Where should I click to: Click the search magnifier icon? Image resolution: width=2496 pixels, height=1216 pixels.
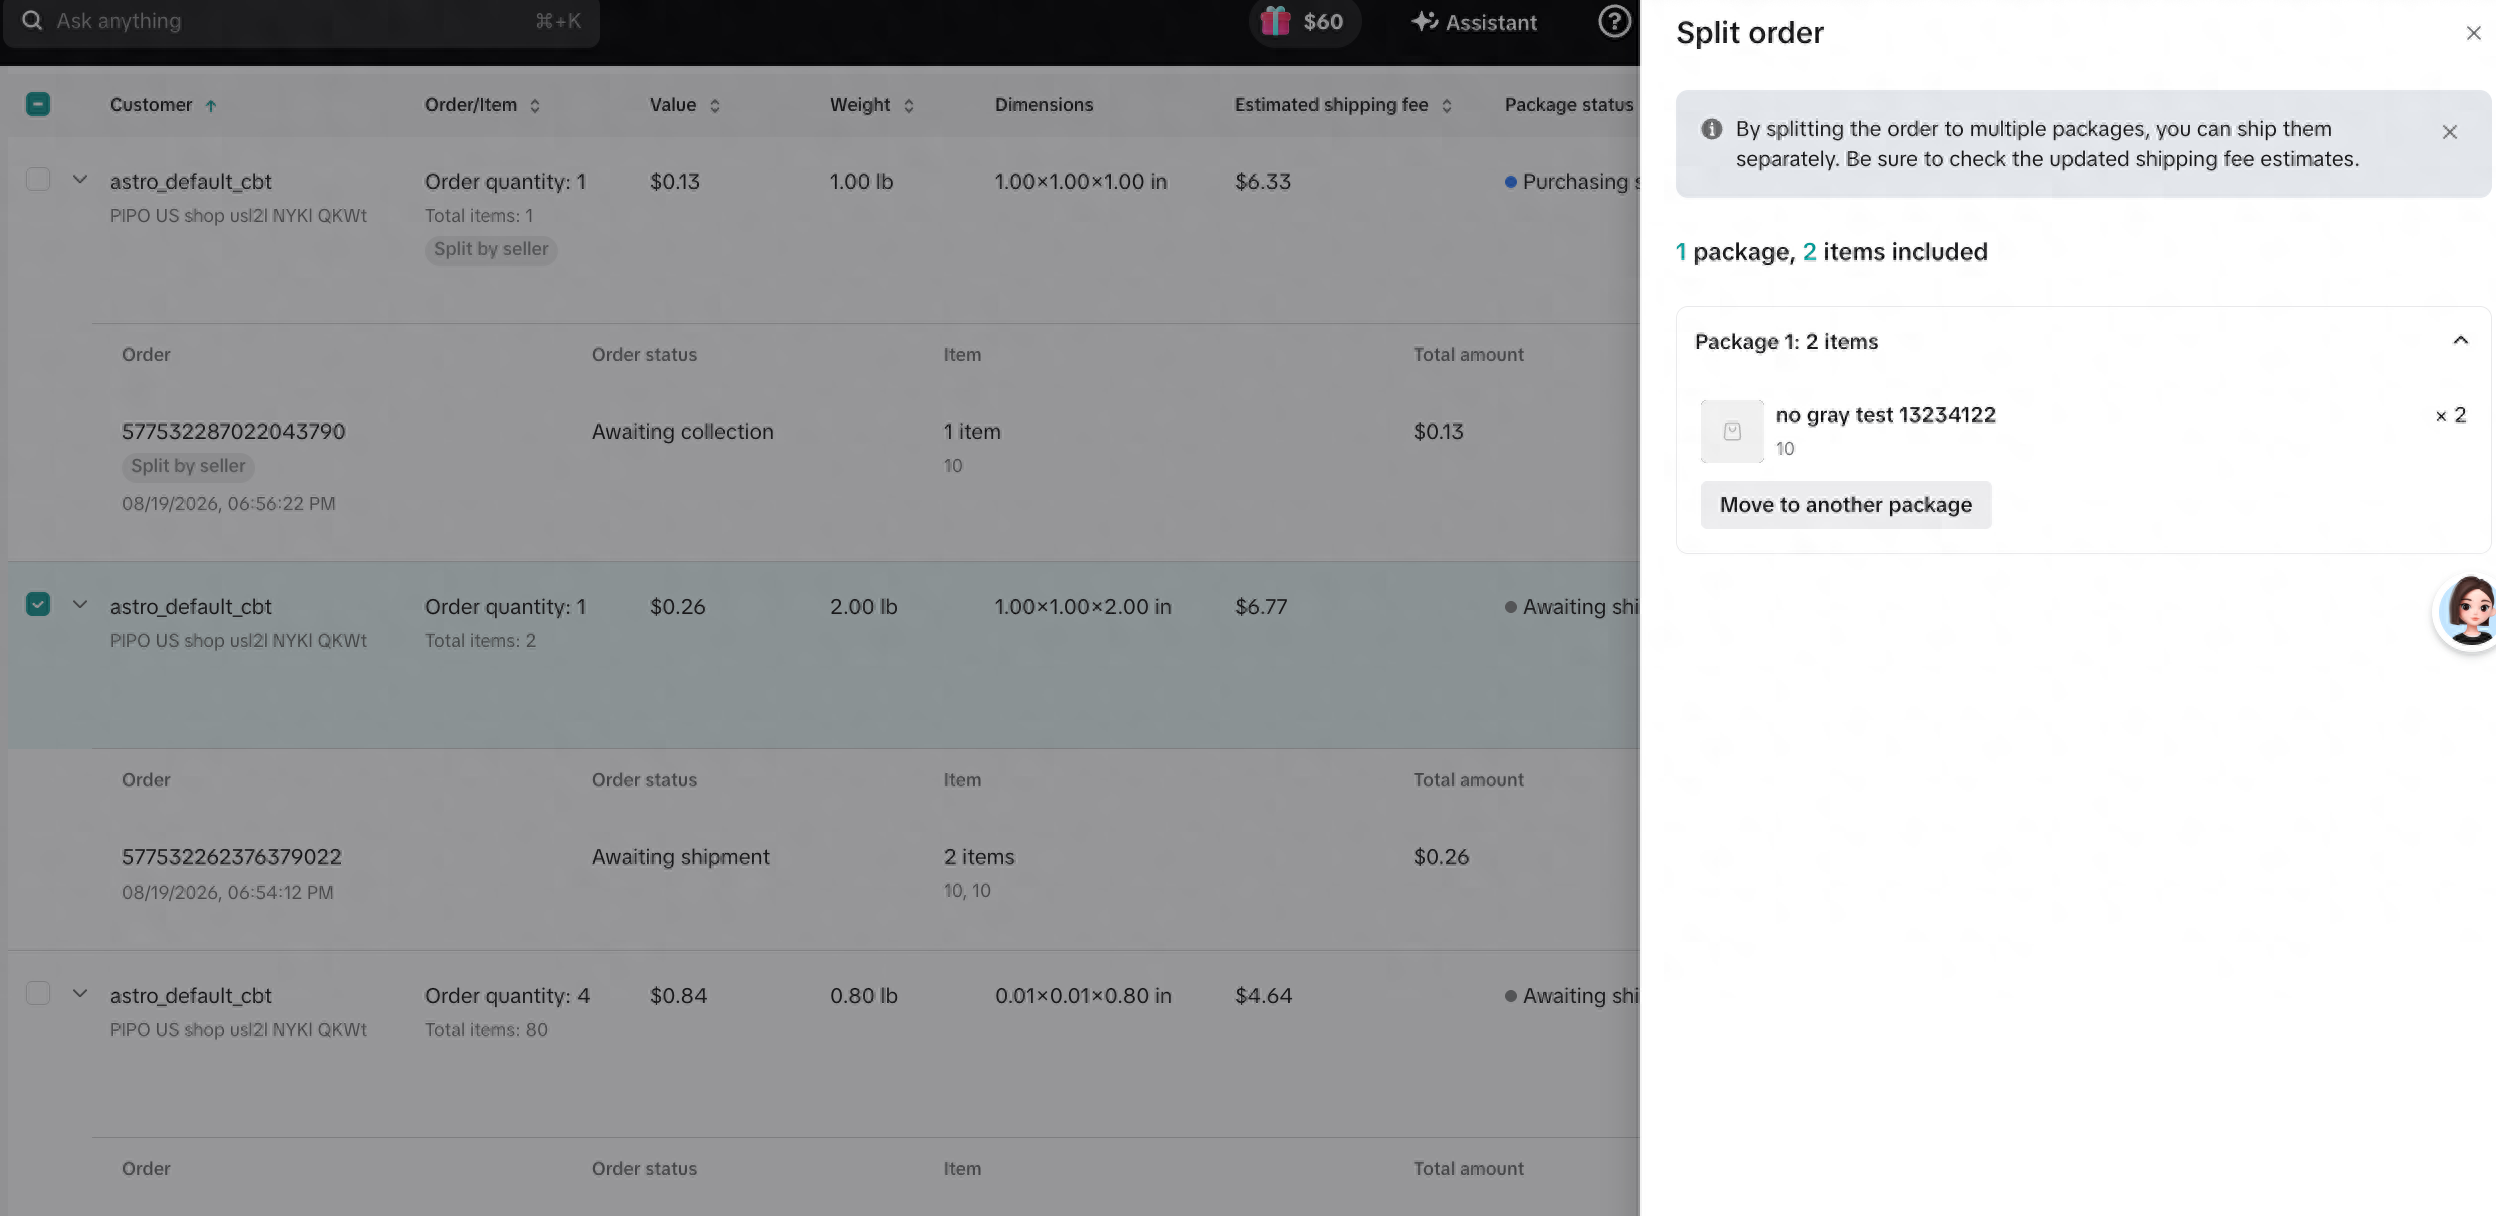[32, 20]
